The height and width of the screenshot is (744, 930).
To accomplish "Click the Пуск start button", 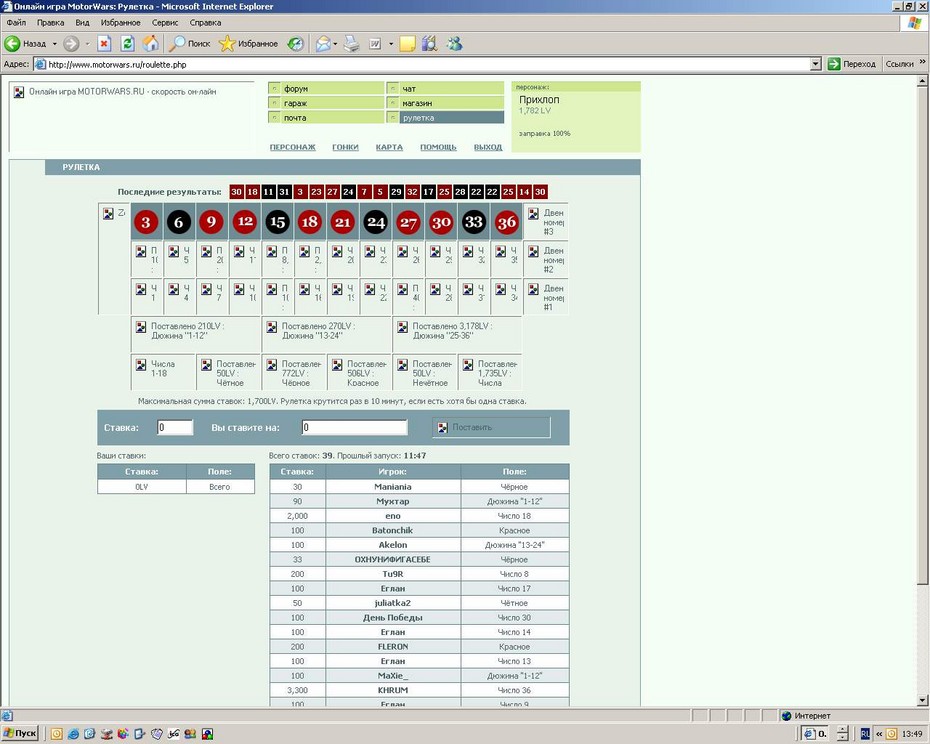I will [x=20, y=733].
